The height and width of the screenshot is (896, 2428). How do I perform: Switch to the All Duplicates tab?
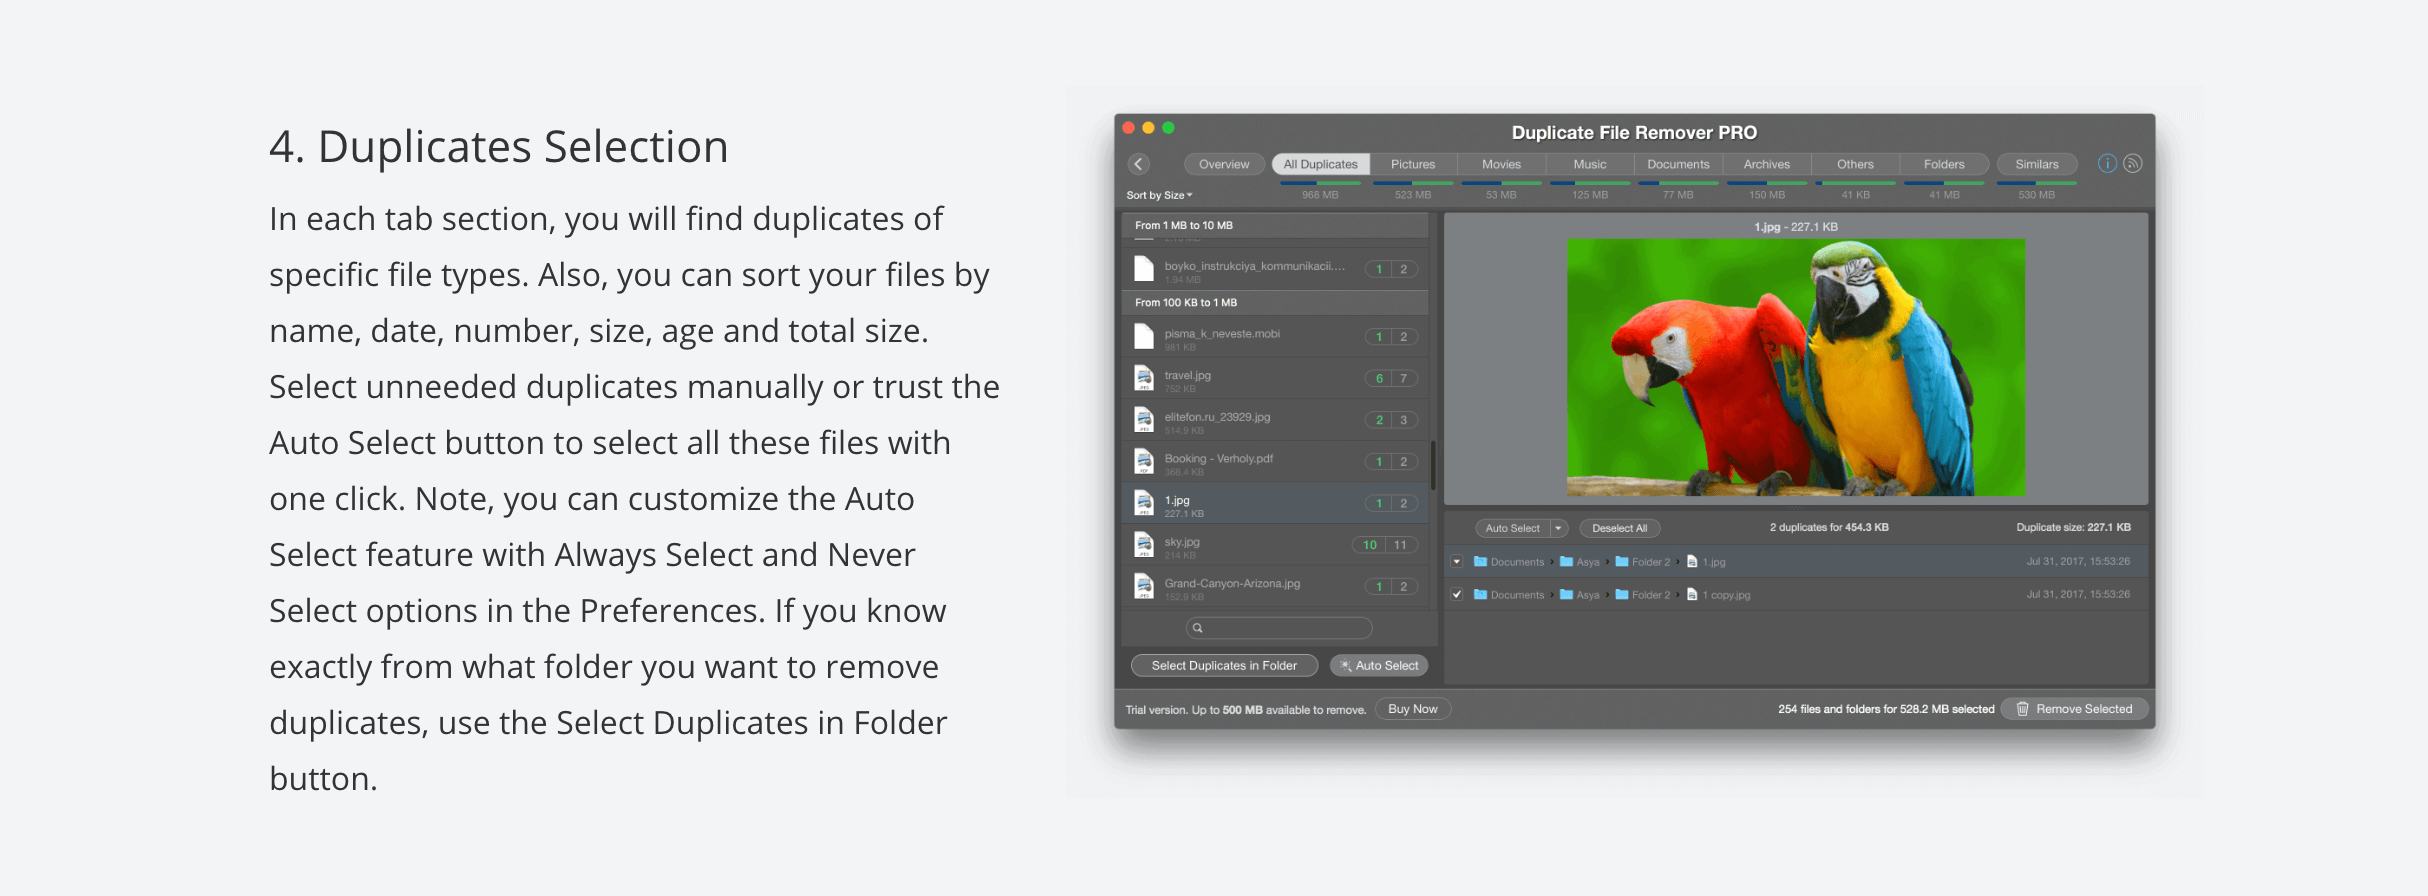(1320, 164)
